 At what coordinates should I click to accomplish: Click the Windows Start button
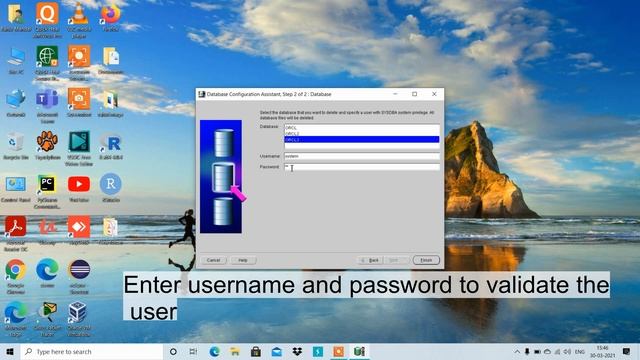point(10,351)
